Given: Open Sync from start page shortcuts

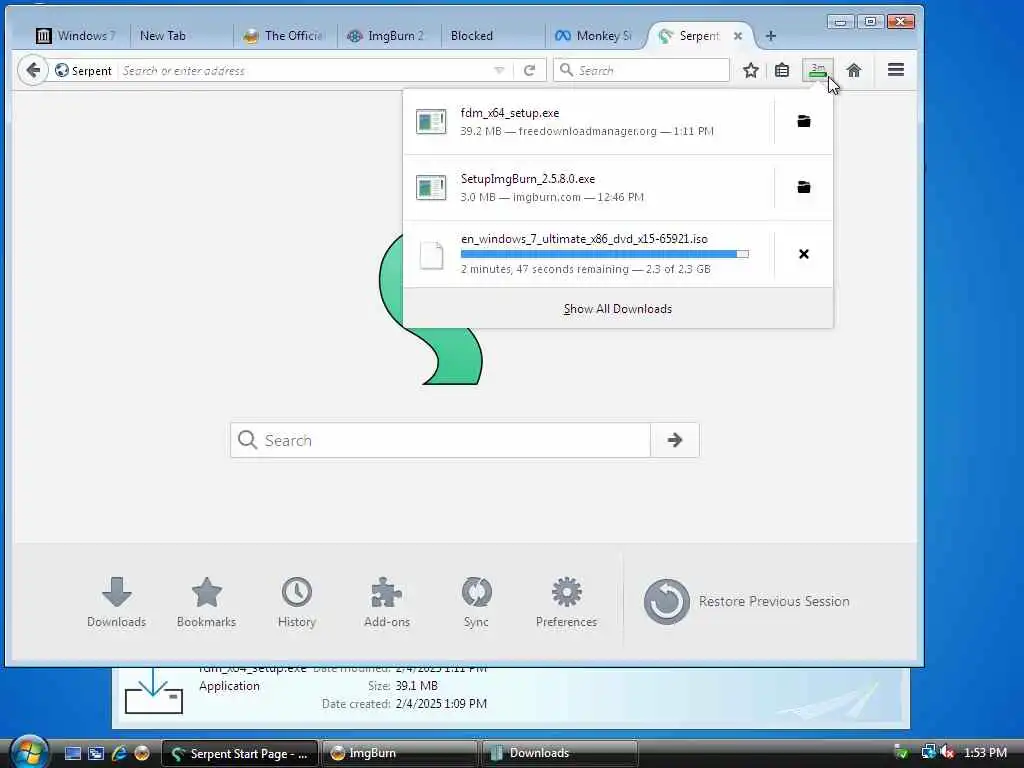Looking at the screenshot, I should [476, 602].
